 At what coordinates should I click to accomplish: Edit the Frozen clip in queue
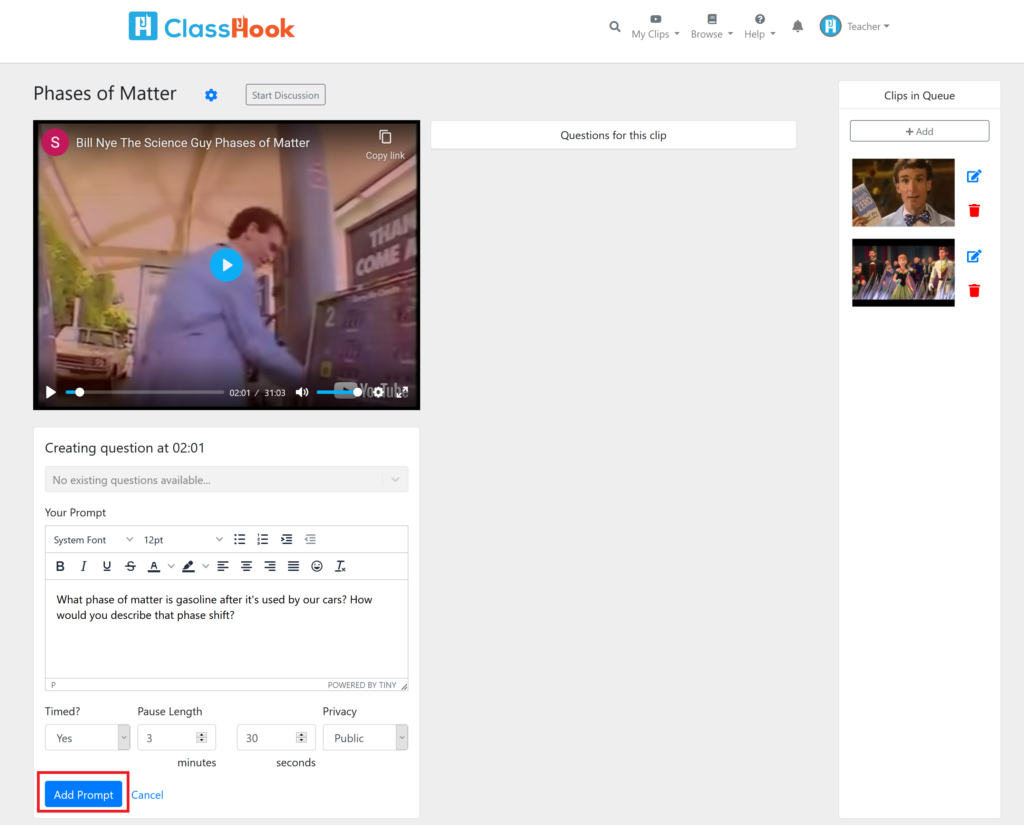974,256
